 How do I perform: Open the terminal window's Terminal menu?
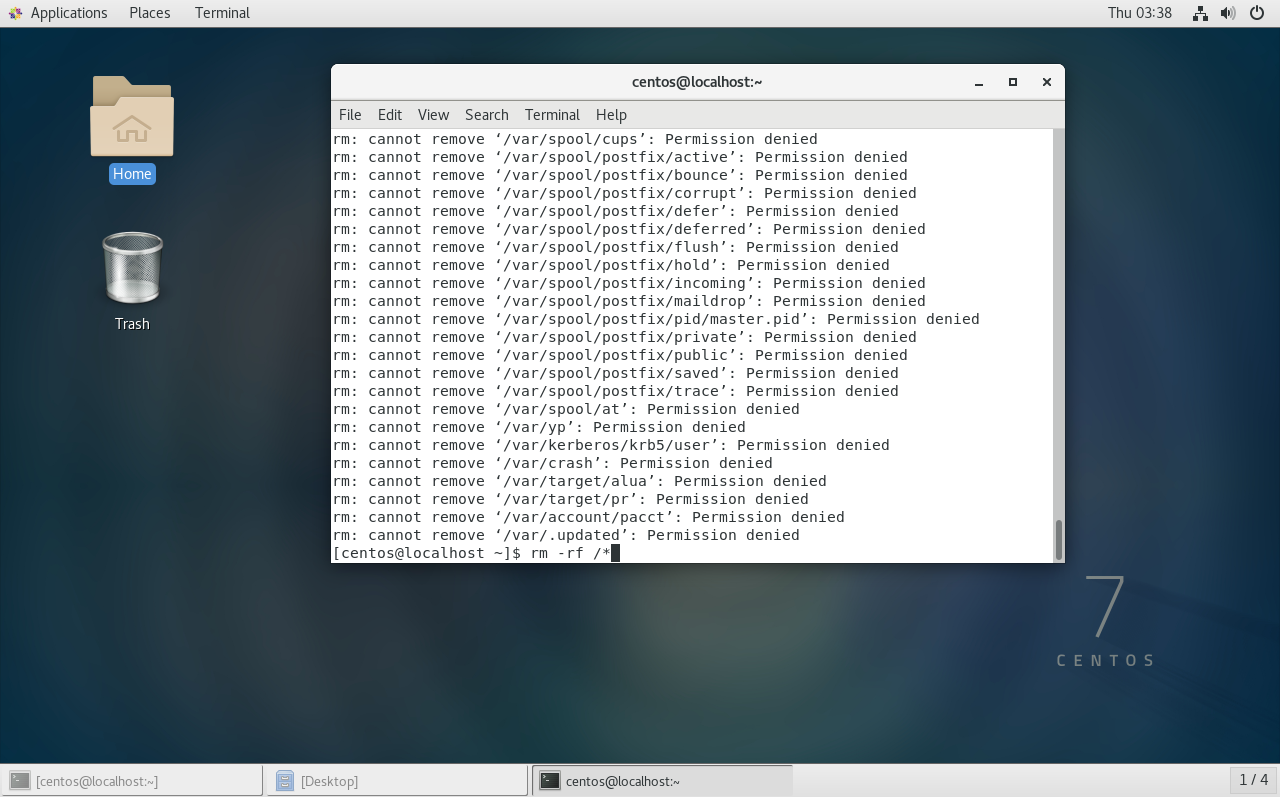tap(552, 115)
